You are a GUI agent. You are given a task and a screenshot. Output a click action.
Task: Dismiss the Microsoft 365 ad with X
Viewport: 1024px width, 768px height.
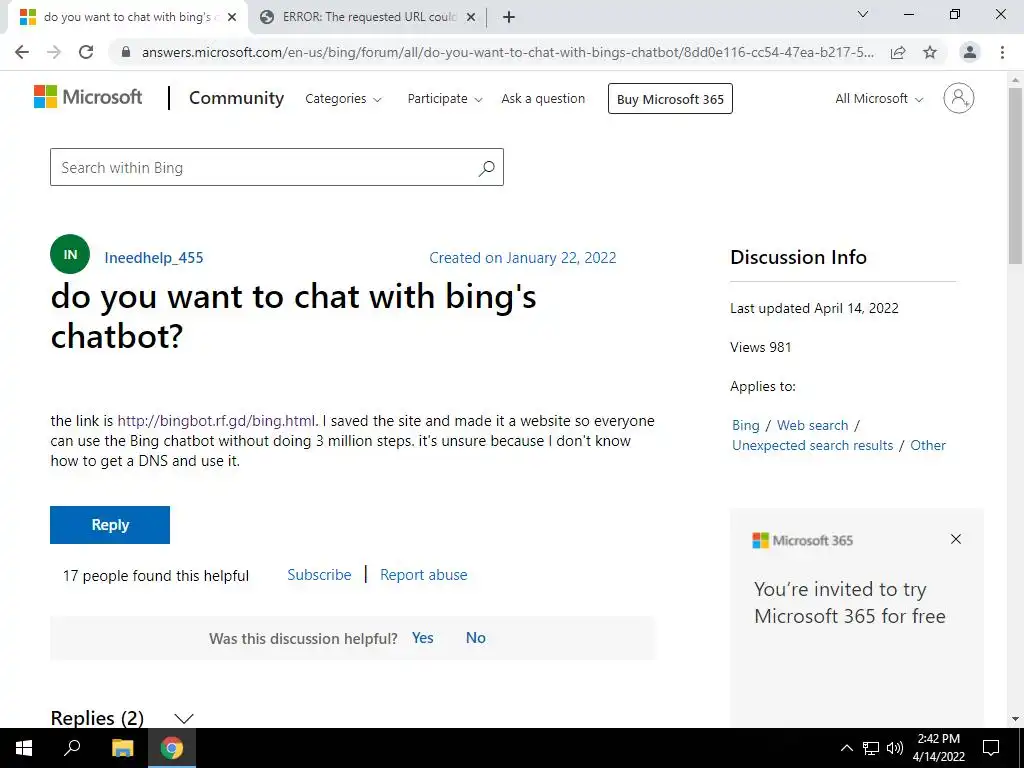(x=956, y=539)
